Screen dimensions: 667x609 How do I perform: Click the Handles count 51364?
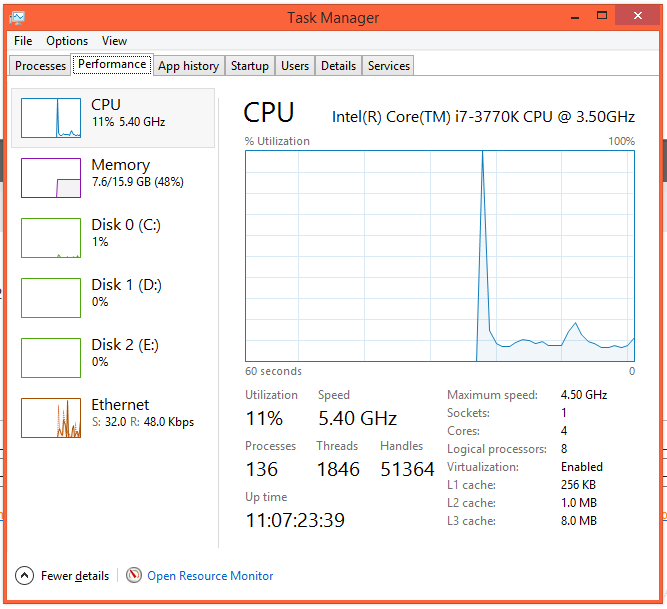tap(407, 470)
